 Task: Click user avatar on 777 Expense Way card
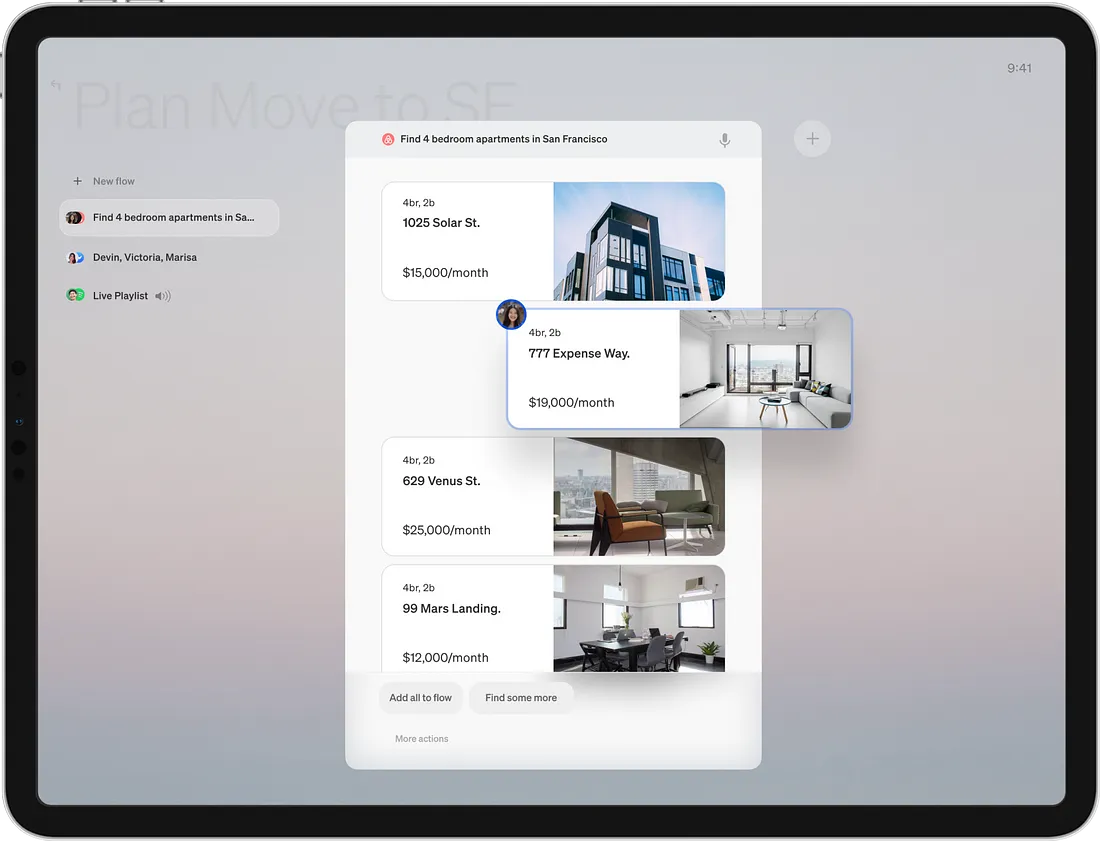(x=512, y=315)
